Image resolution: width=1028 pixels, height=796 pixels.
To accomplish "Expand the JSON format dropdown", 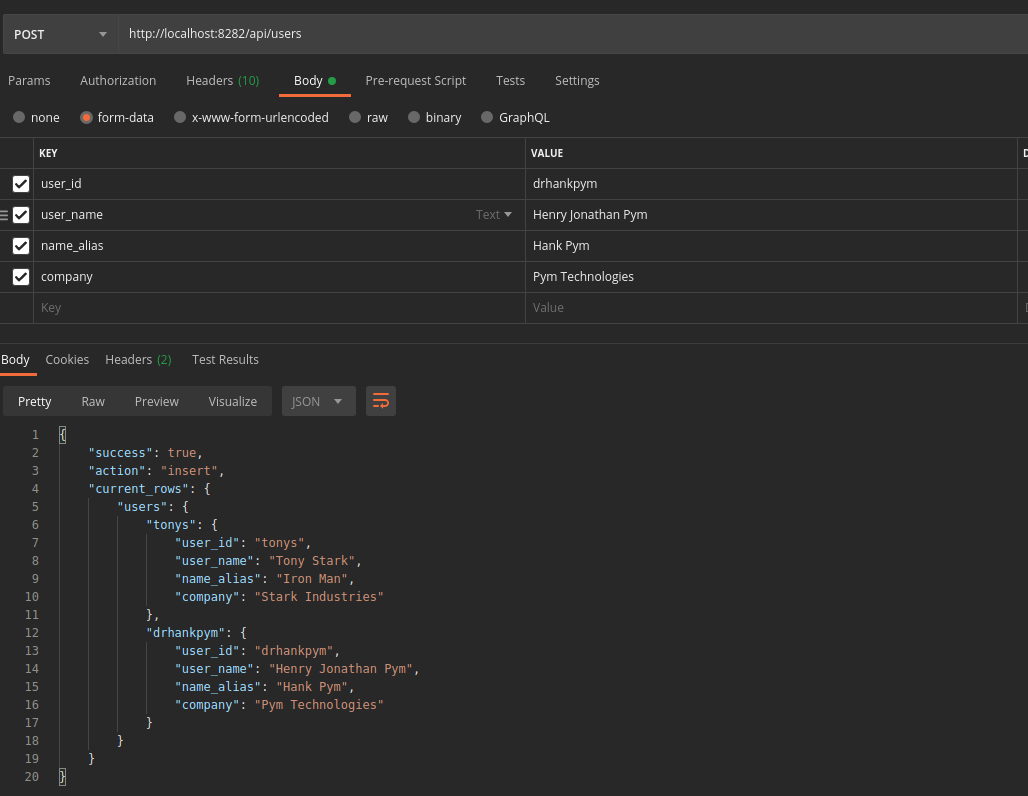I will click(318, 401).
